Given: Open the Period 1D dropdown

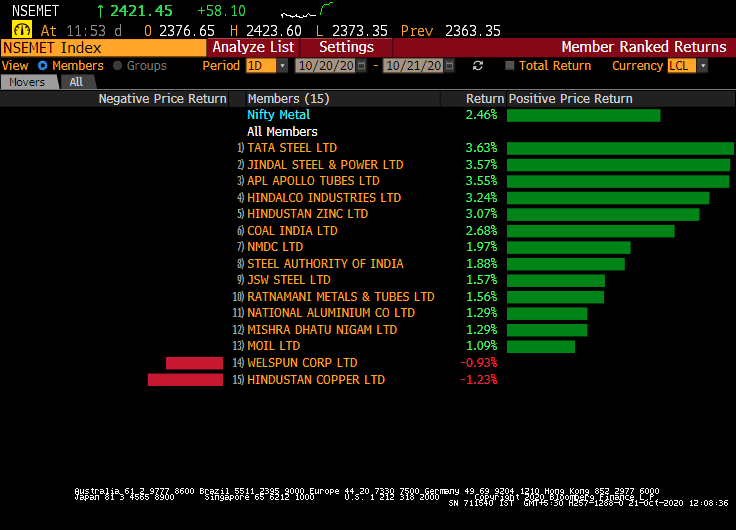Looking at the screenshot, I should (x=282, y=66).
